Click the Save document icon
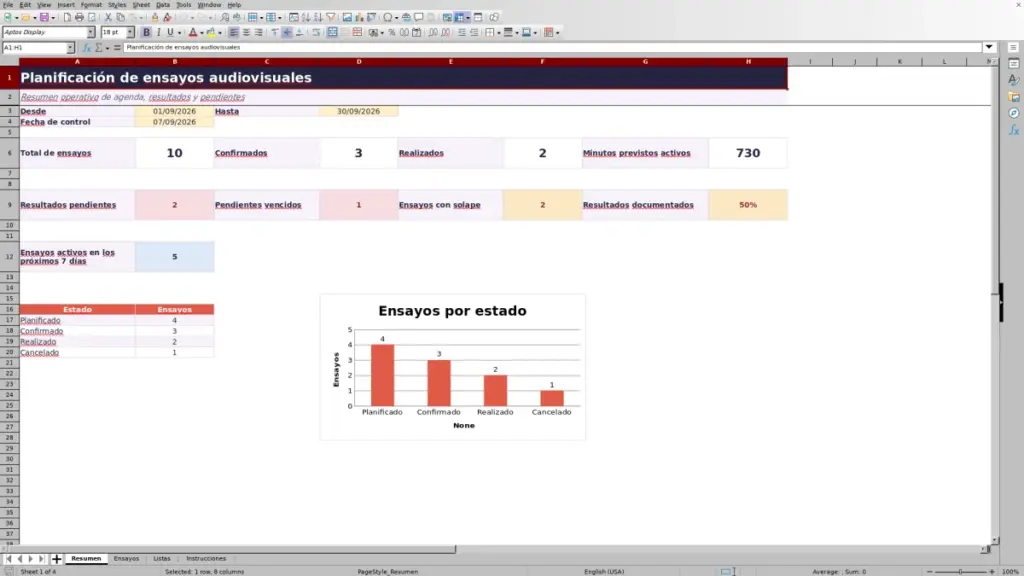 (44, 18)
